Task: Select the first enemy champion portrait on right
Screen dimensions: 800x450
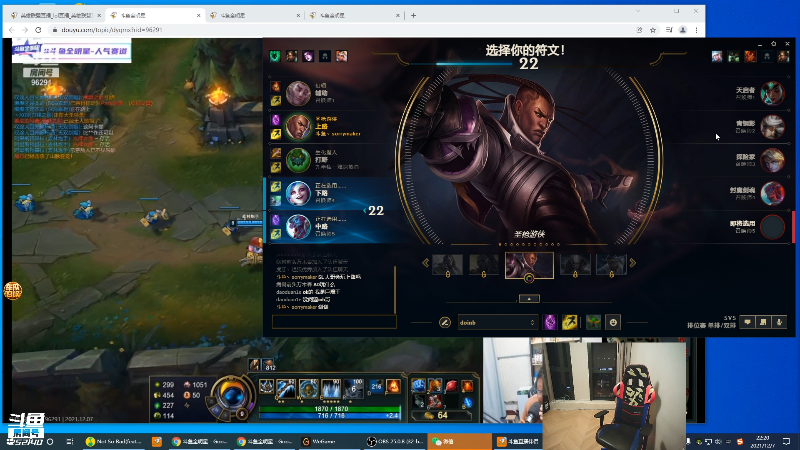Action: pyautogui.click(x=772, y=93)
